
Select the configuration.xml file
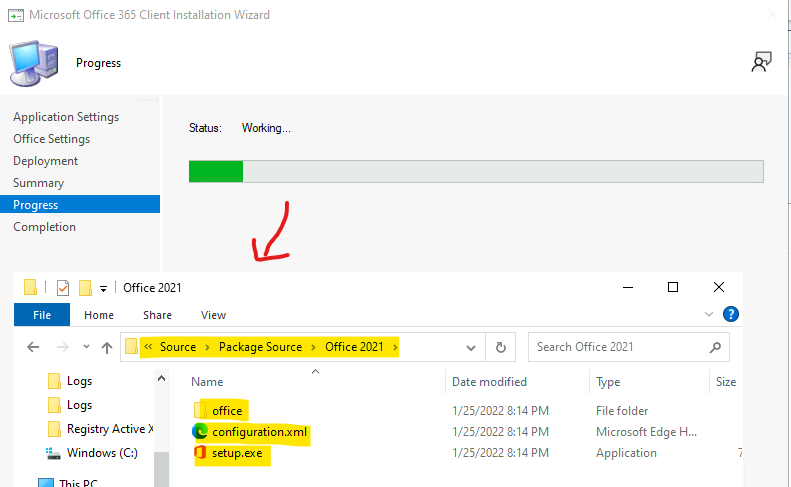click(259, 432)
